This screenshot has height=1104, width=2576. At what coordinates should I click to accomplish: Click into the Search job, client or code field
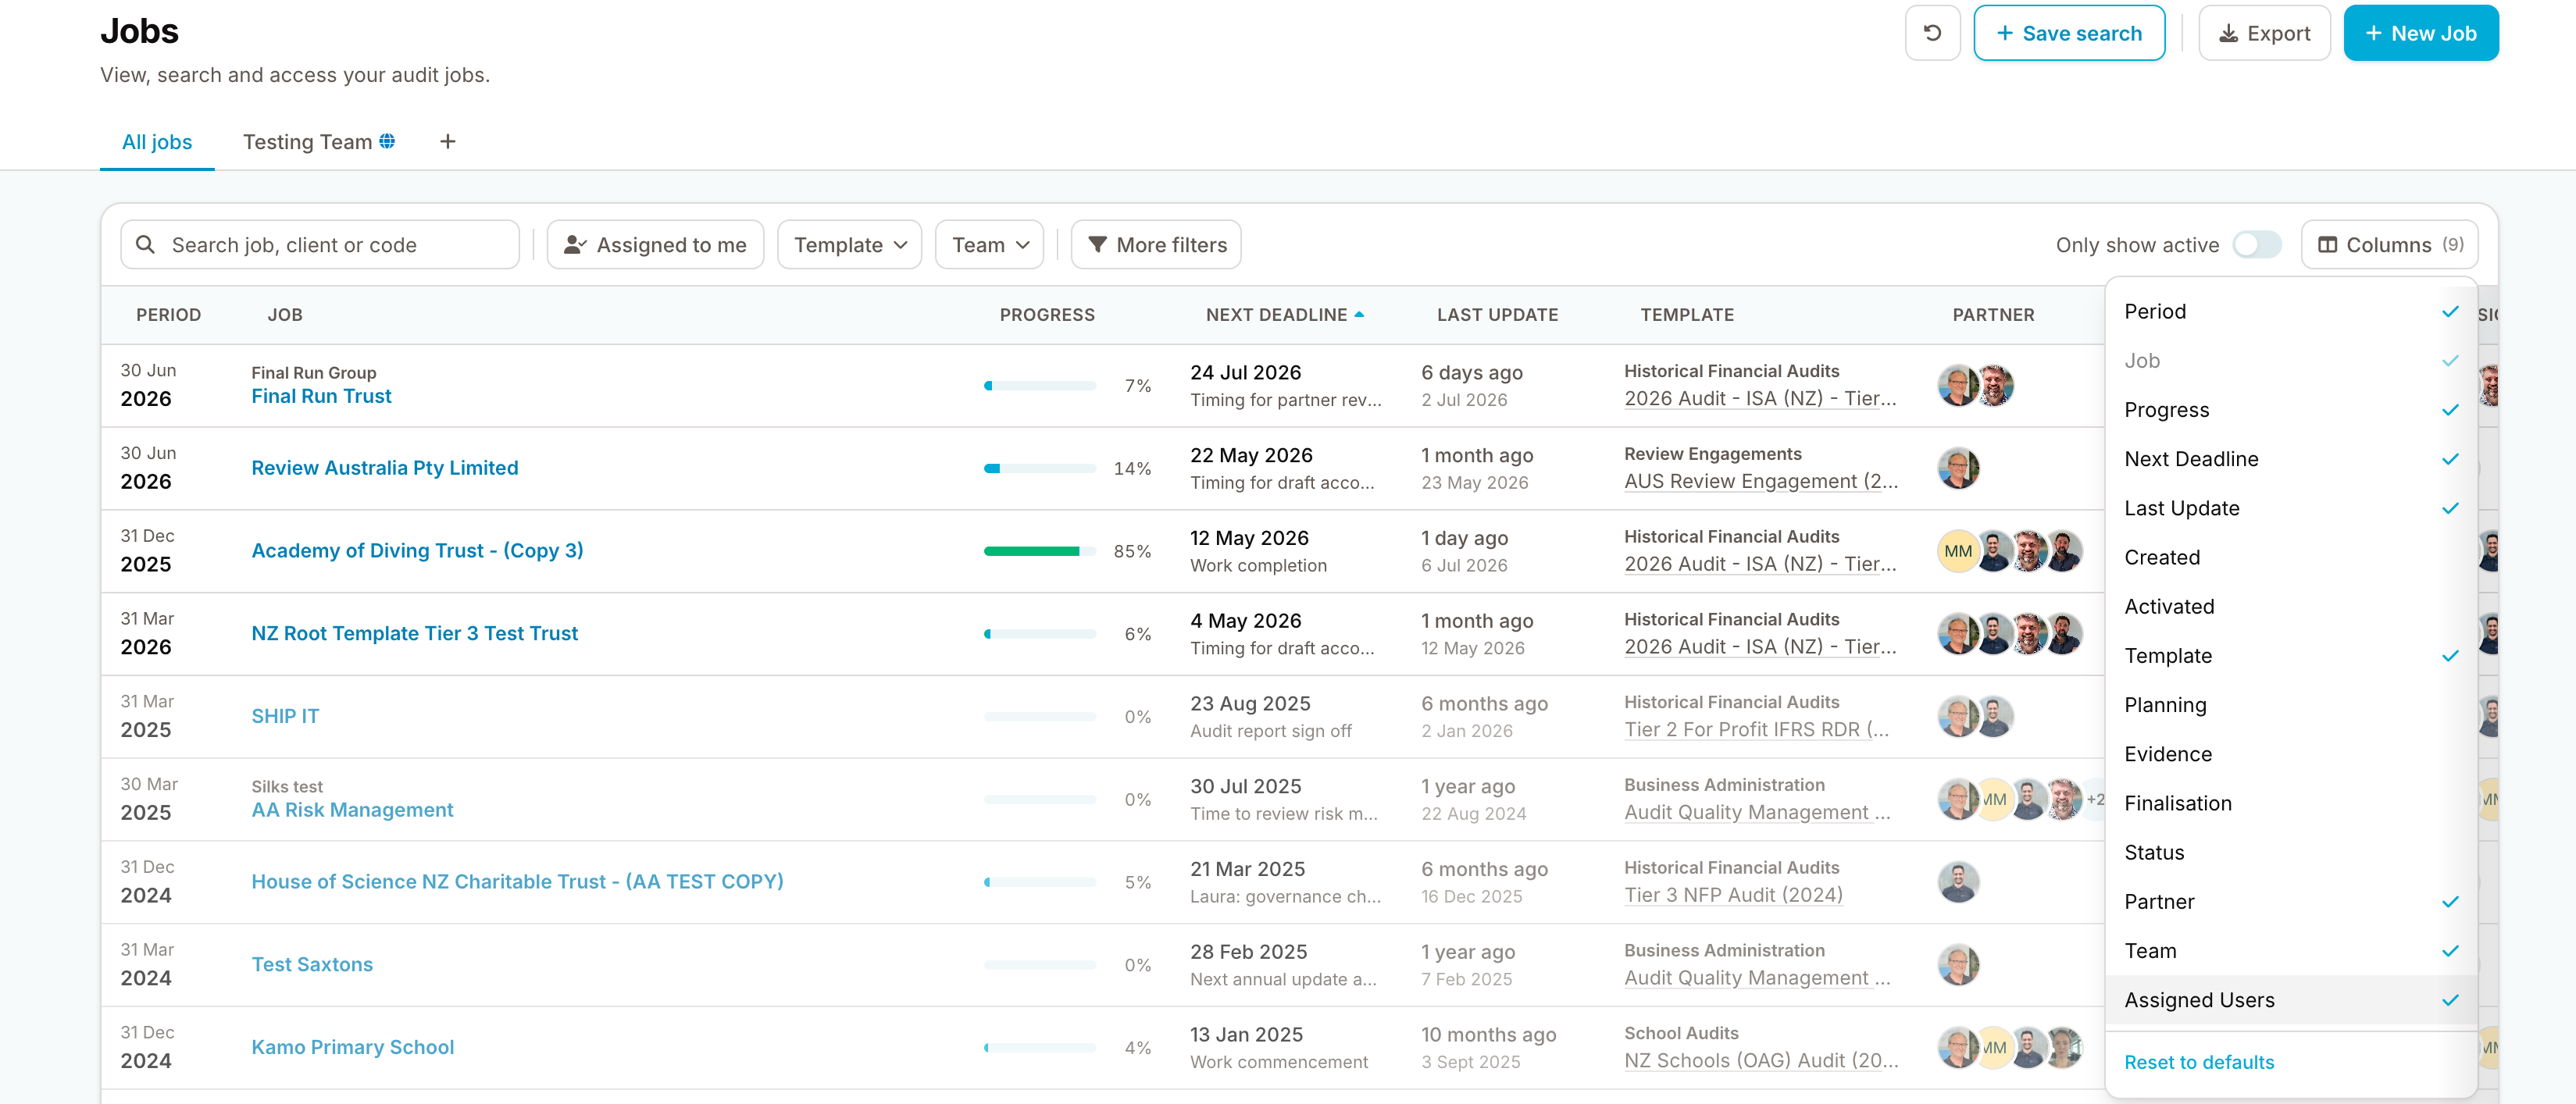tap(320, 245)
